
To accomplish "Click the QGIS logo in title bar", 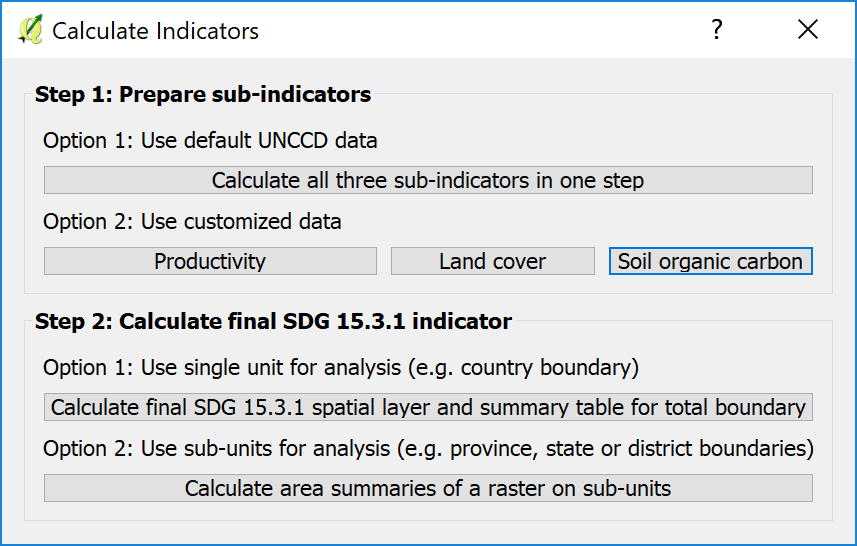I will pos(29,31).
